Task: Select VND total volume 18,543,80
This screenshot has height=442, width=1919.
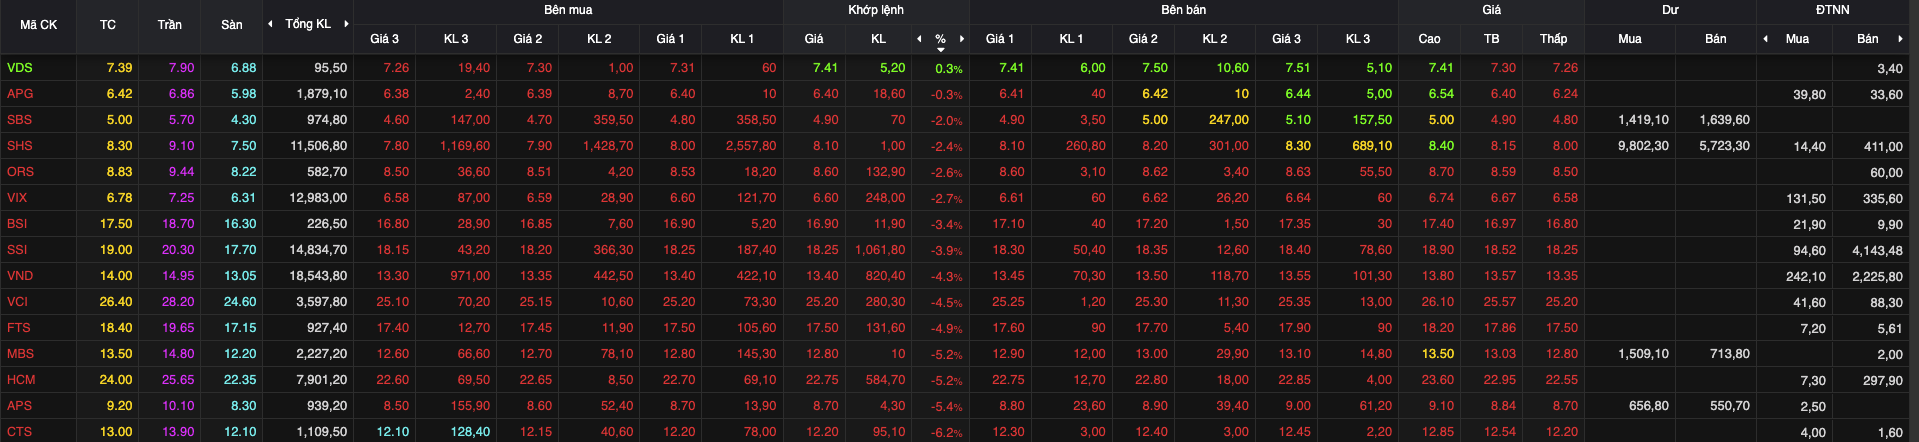Action: (x=318, y=276)
